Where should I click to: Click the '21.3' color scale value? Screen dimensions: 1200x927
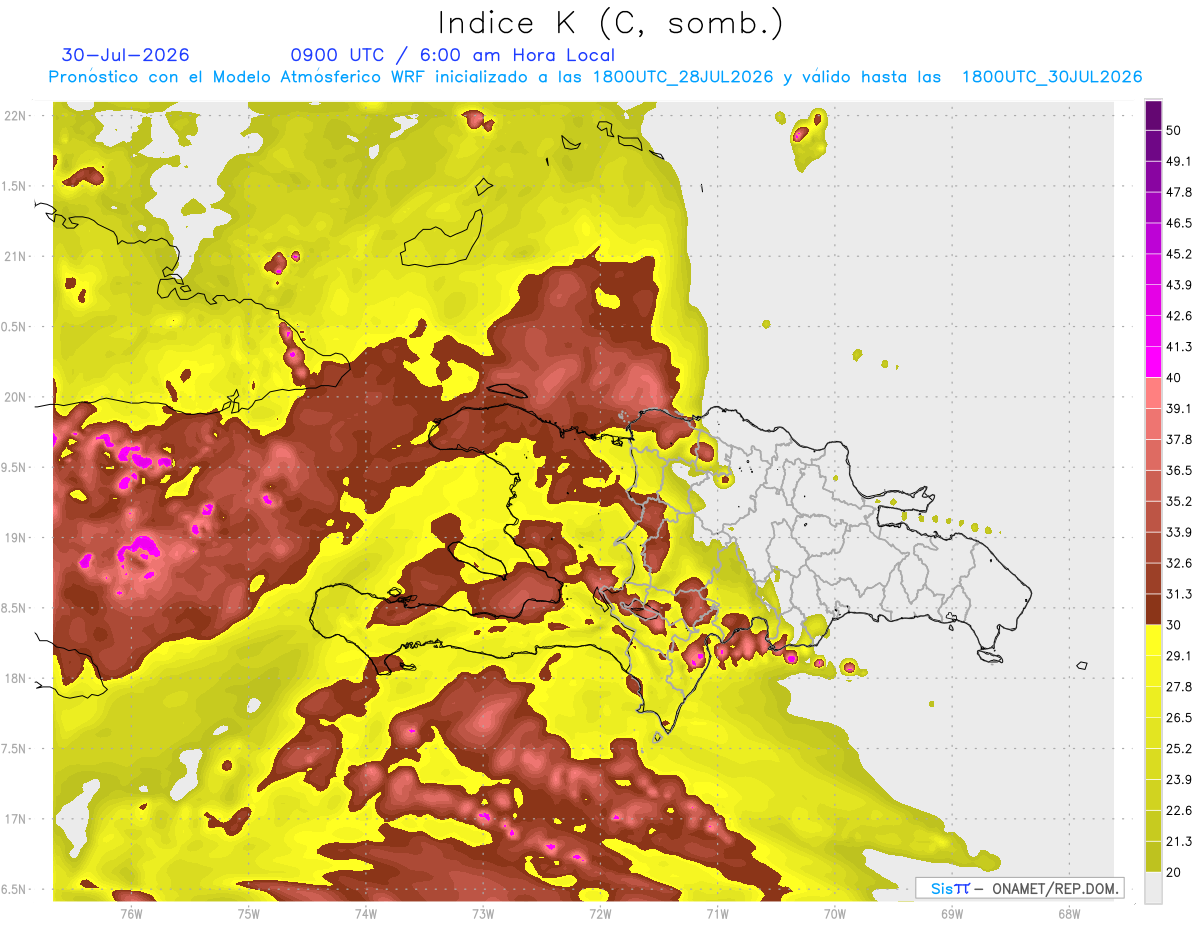point(1179,843)
